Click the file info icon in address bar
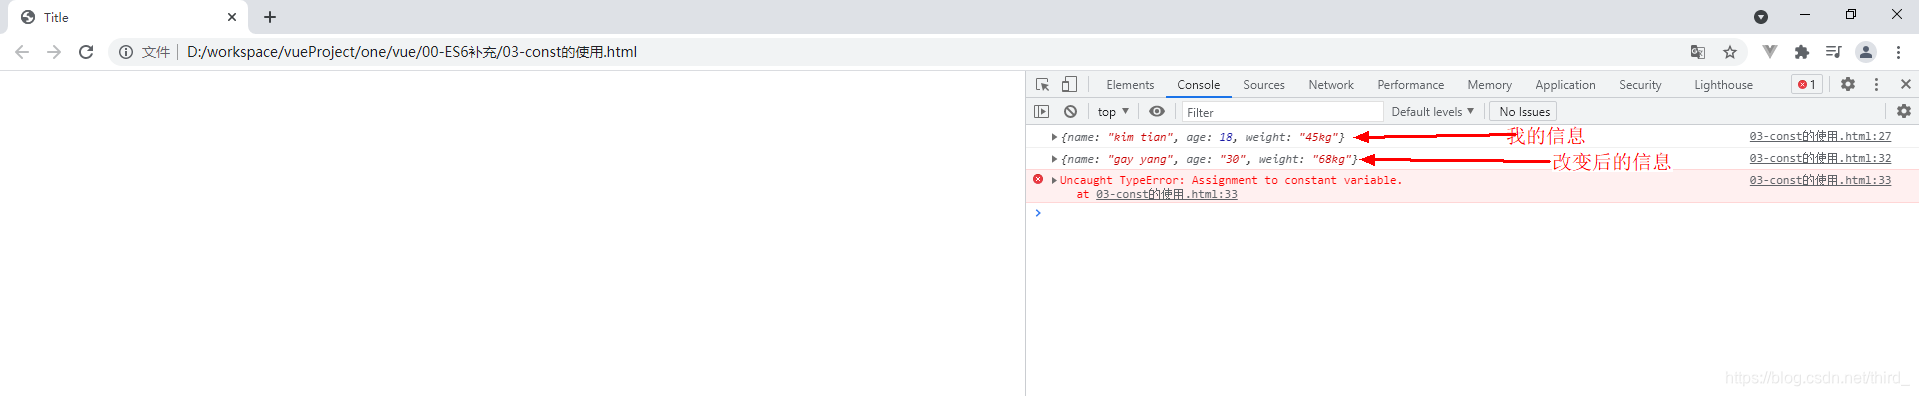 click(x=126, y=52)
